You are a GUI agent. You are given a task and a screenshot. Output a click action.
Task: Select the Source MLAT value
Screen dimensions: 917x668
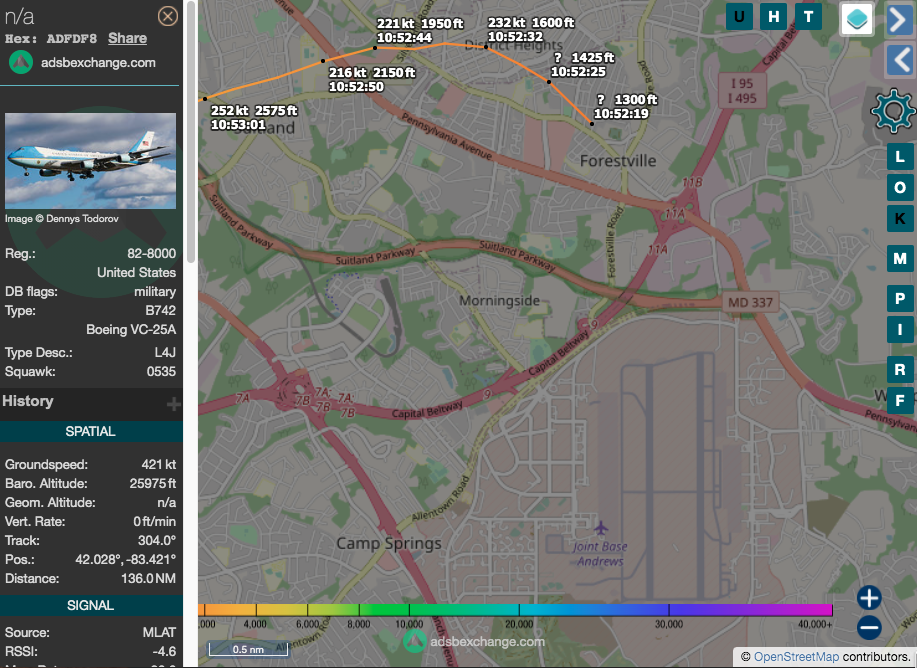[159, 632]
